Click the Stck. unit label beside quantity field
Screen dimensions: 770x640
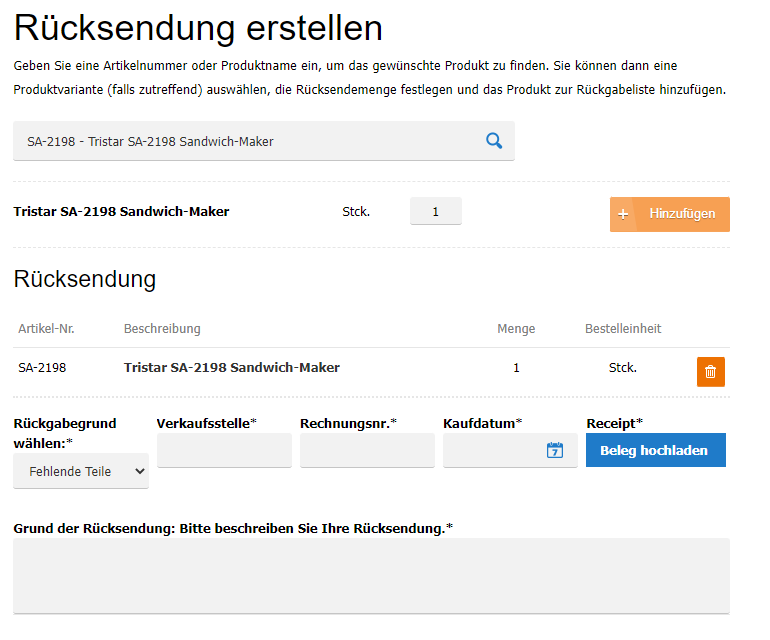[356, 212]
